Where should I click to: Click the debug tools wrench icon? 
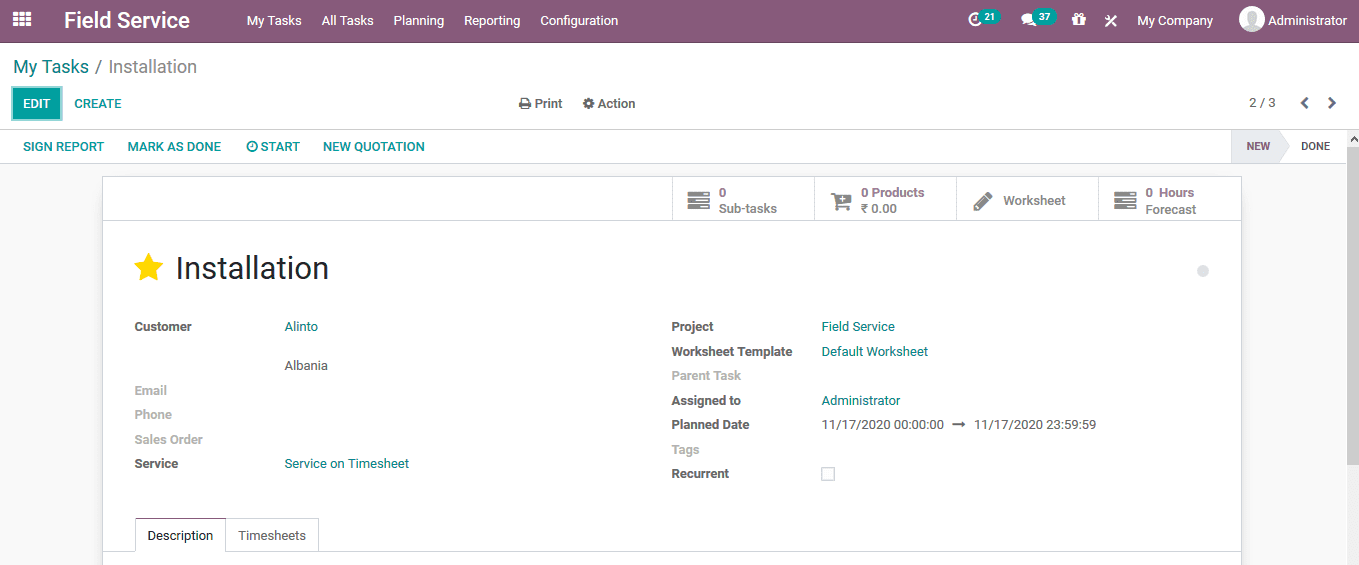click(1110, 20)
